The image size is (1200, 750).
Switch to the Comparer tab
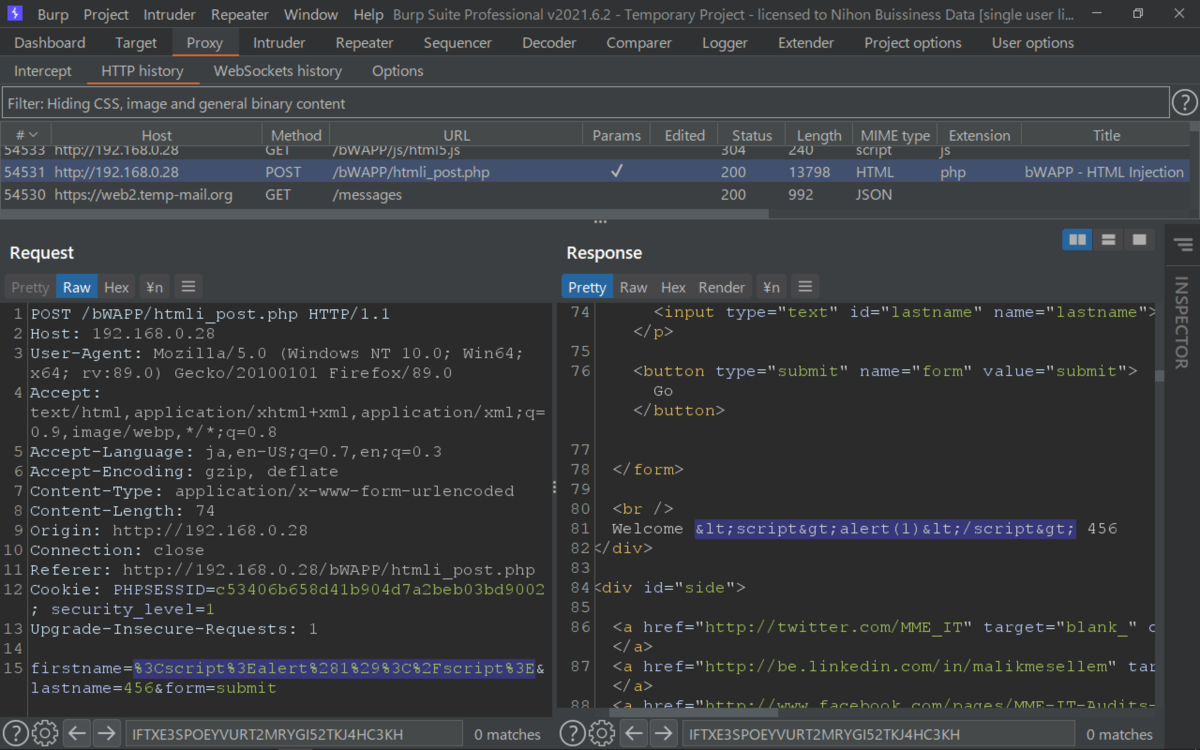pos(639,43)
